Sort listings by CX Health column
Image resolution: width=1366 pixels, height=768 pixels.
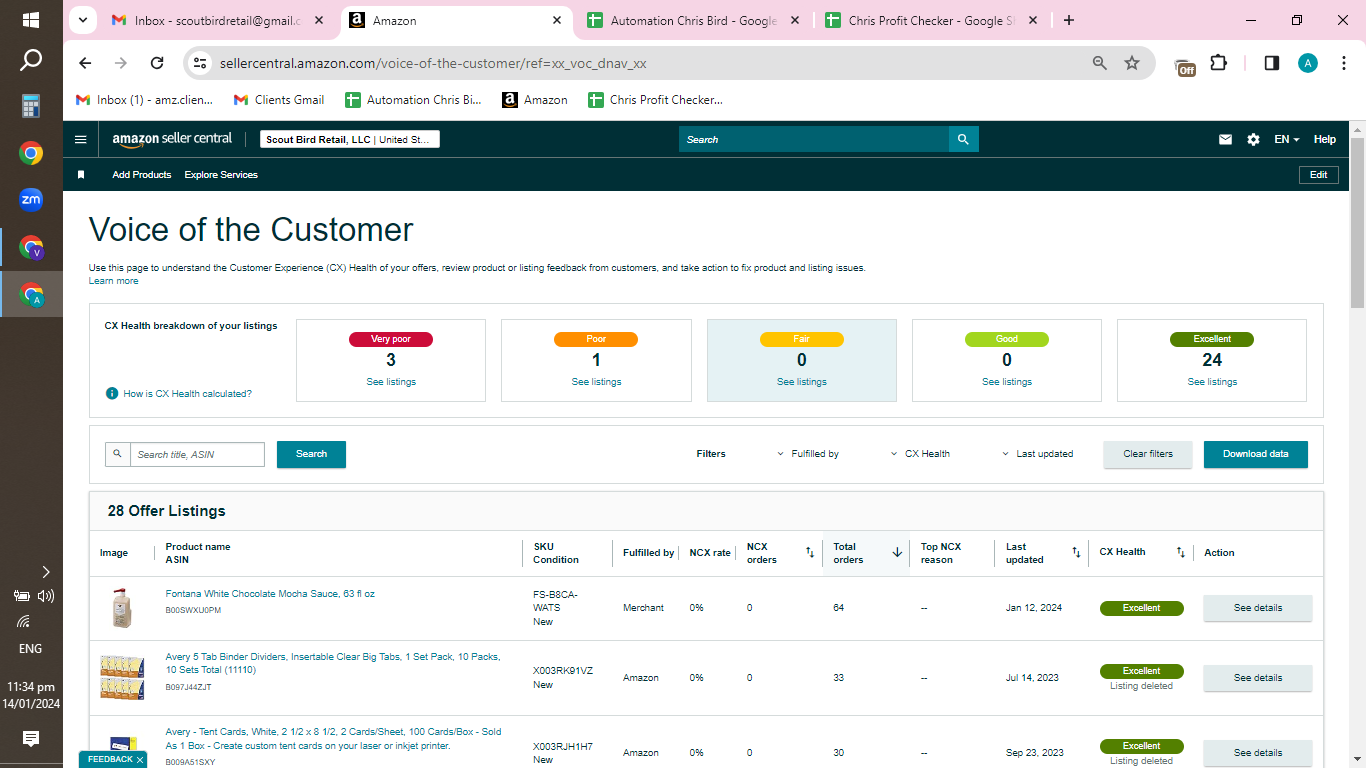click(x=1180, y=552)
